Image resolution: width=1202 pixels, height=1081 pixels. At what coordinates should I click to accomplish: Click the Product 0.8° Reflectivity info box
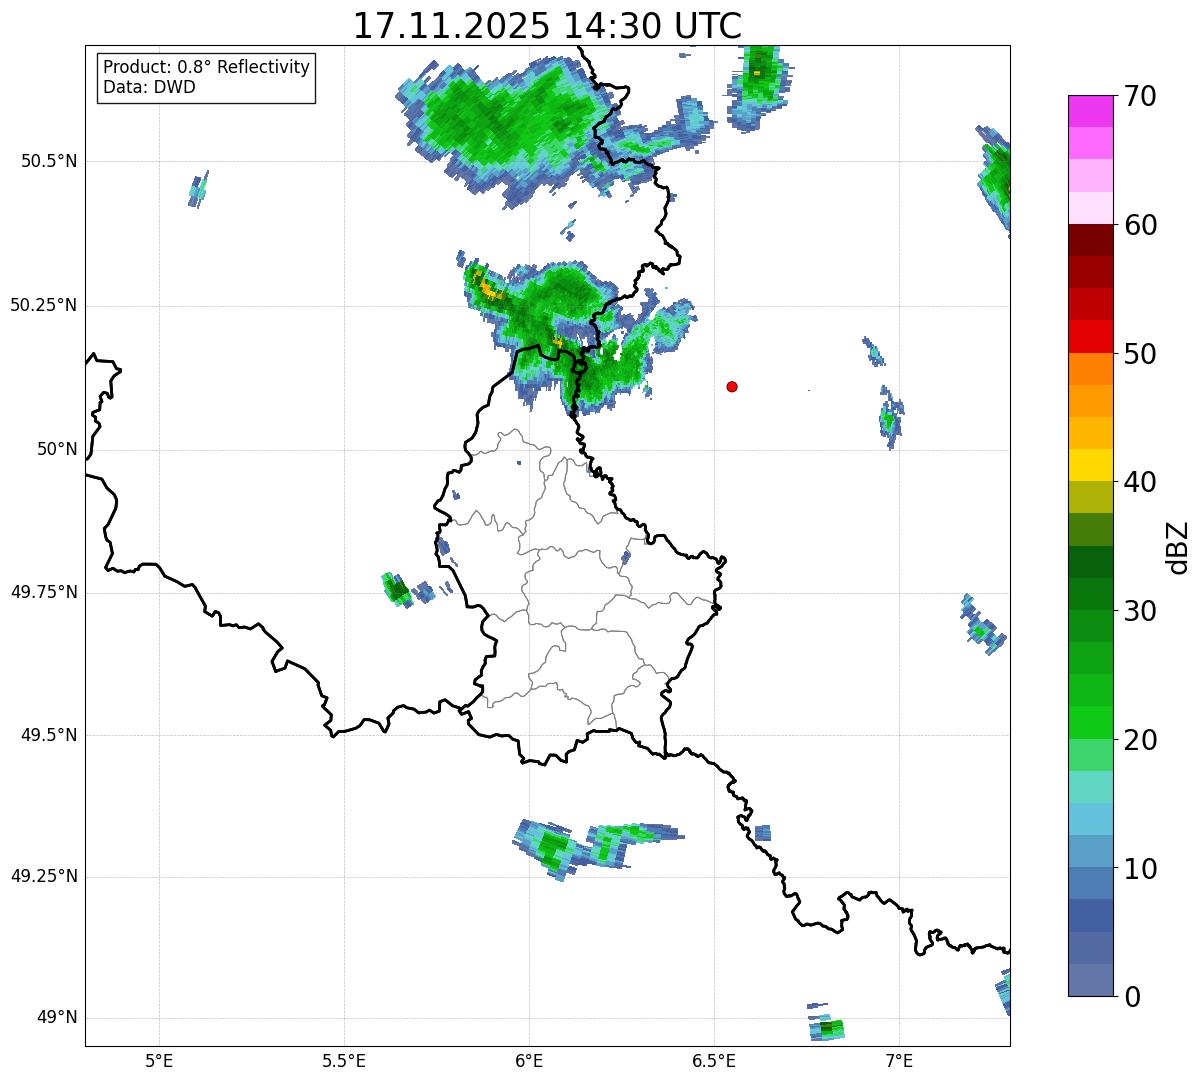(206, 78)
